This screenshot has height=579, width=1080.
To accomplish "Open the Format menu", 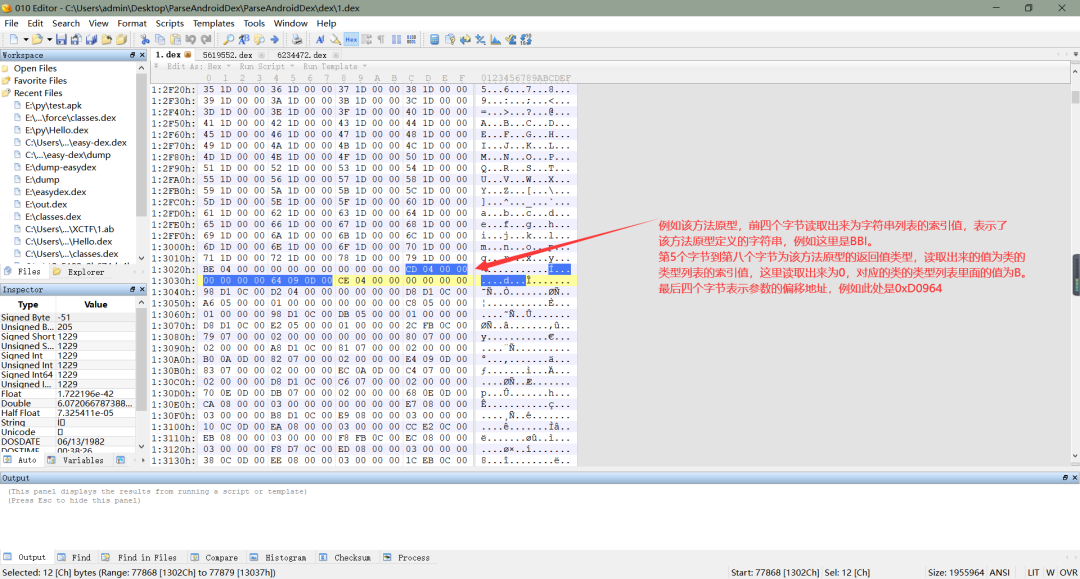I will click(x=132, y=23).
